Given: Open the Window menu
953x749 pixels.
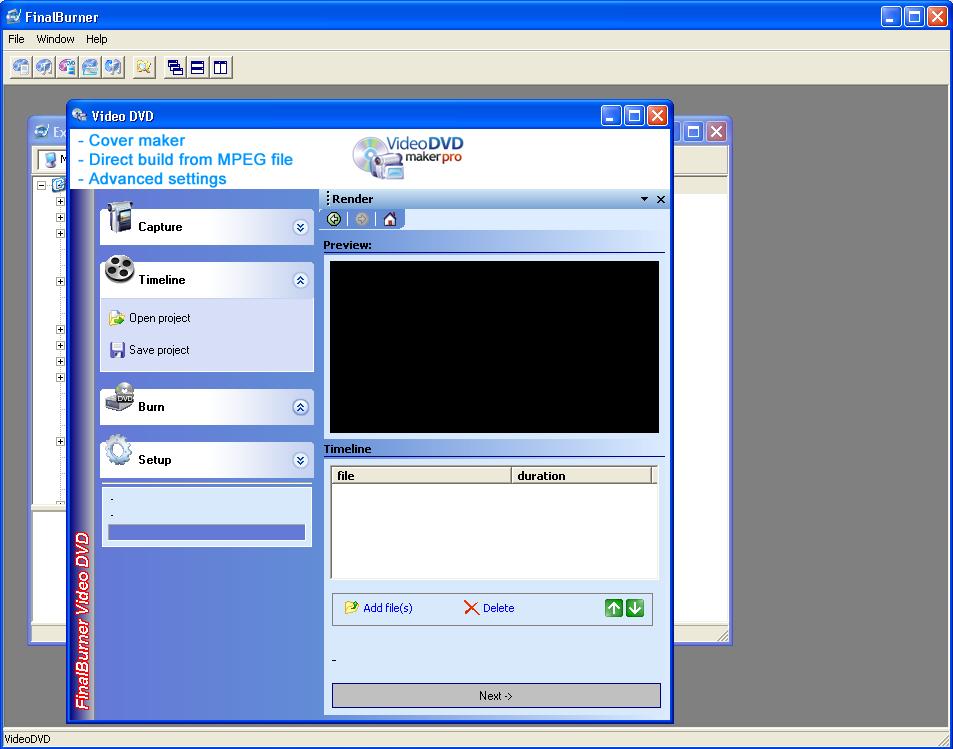Looking at the screenshot, I should click(x=55, y=39).
